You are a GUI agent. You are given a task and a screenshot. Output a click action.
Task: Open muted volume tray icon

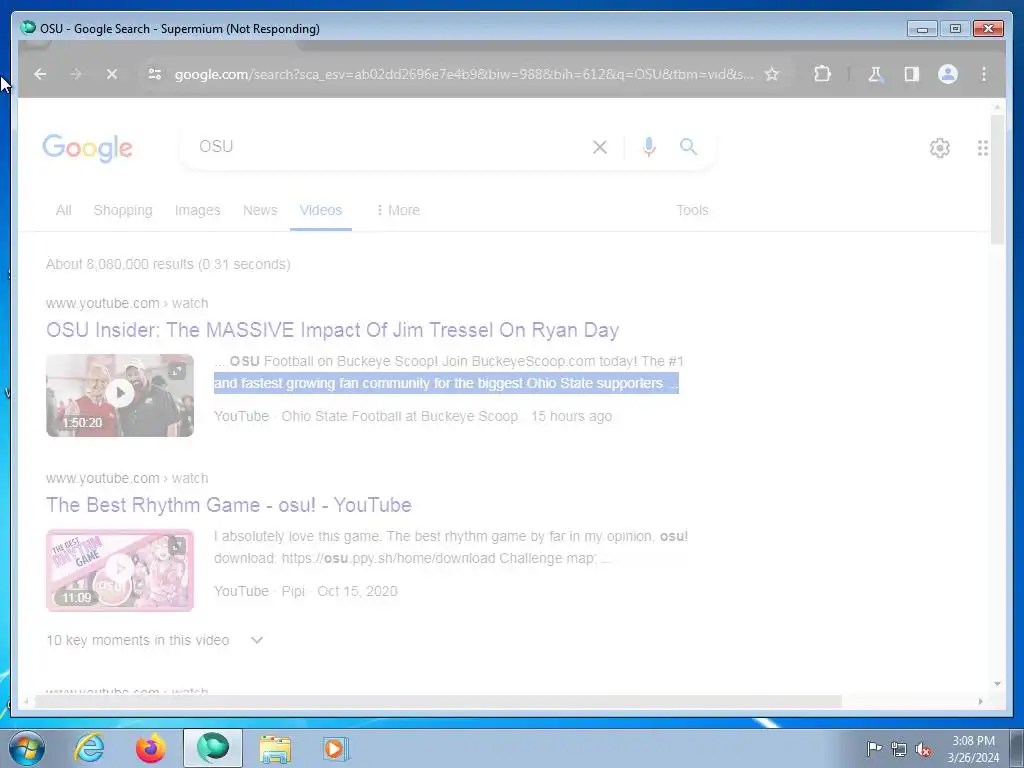pyautogui.click(x=923, y=749)
